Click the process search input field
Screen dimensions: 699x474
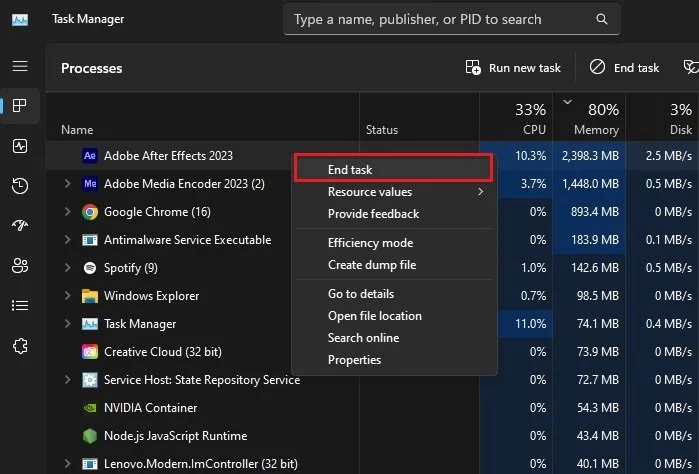click(452, 19)
